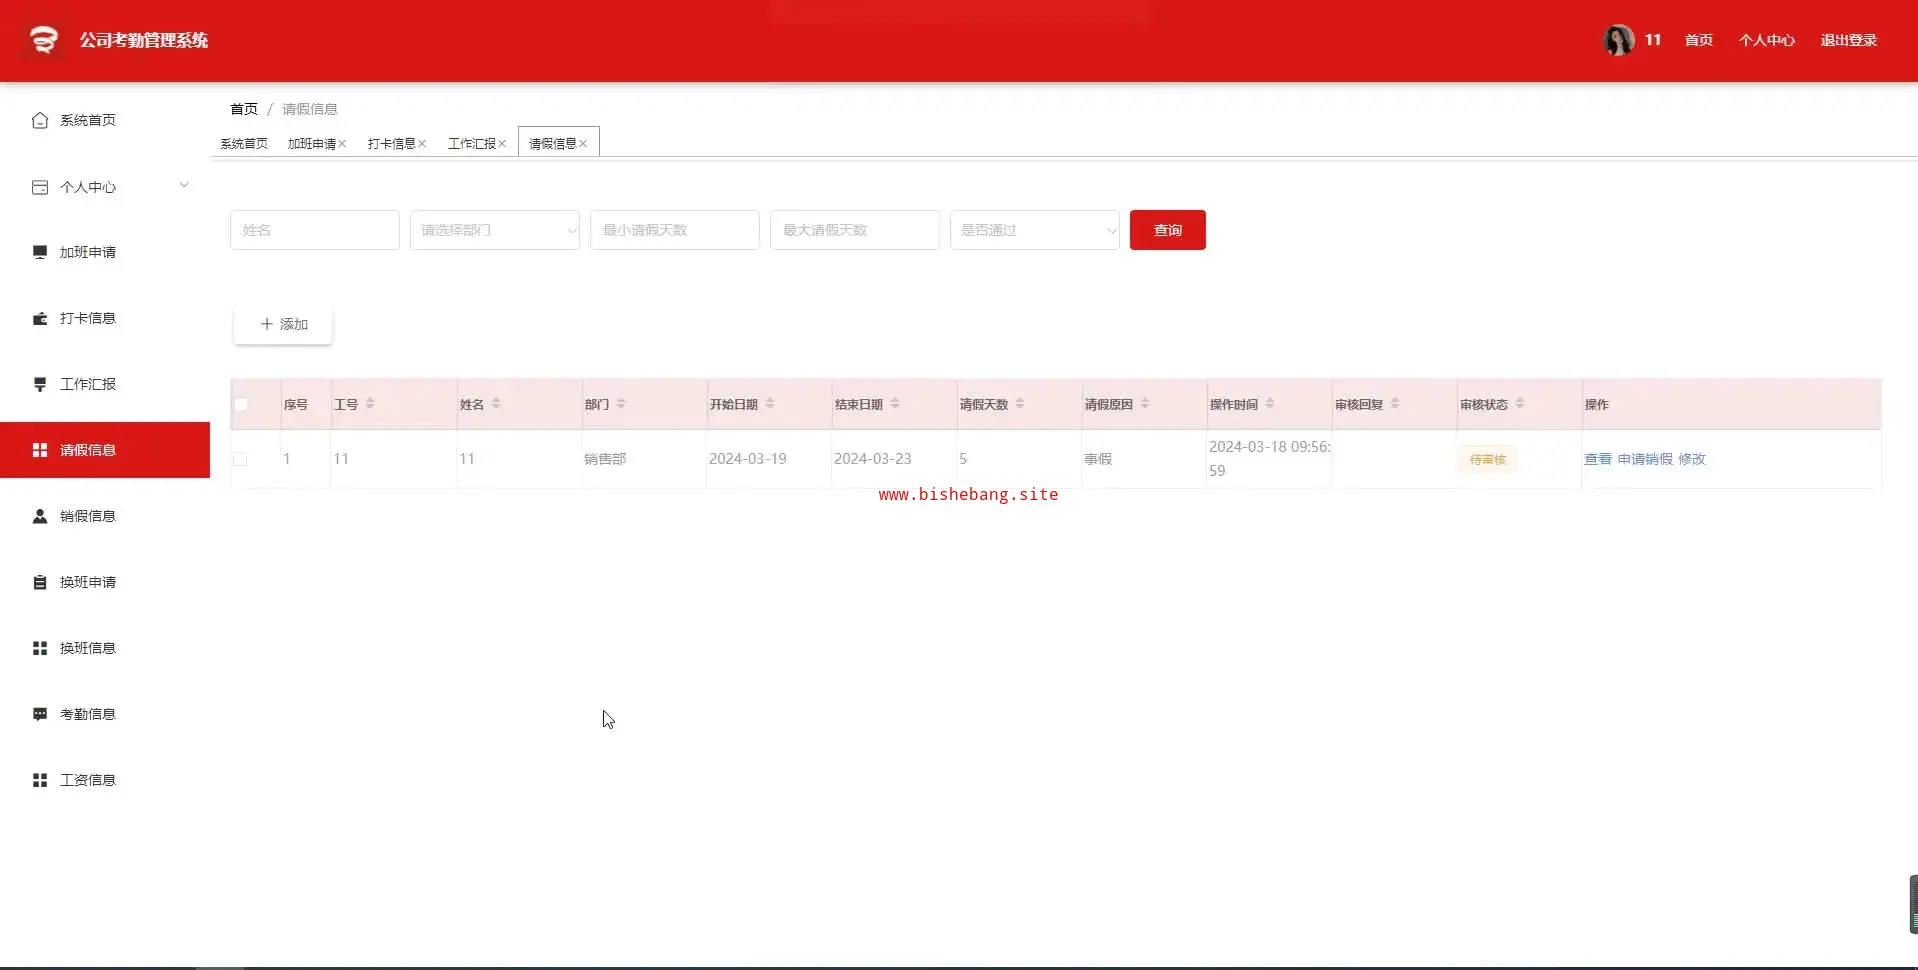
Task: Click 查看 link in row 1
Action: point(1598,459)
